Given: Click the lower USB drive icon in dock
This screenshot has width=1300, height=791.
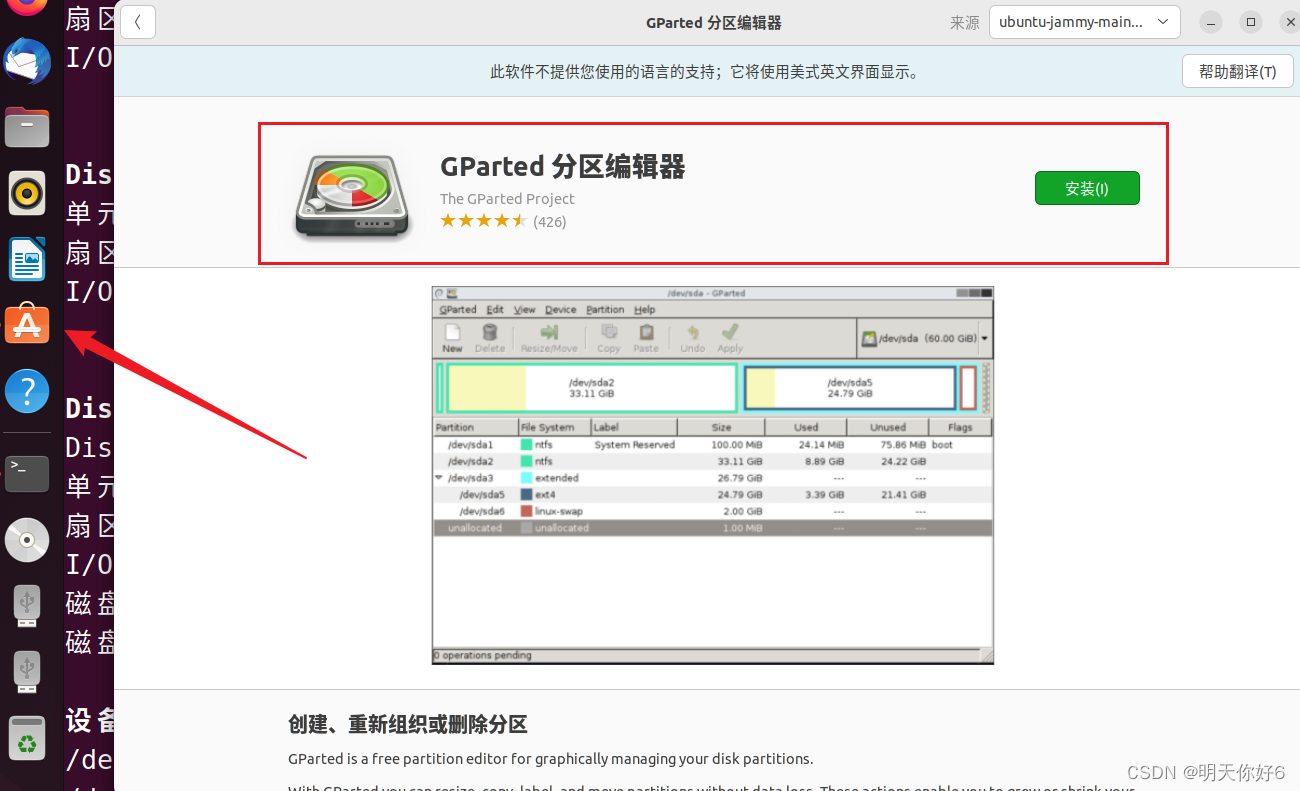Looking at the screenshot, I should click(27, 672).
